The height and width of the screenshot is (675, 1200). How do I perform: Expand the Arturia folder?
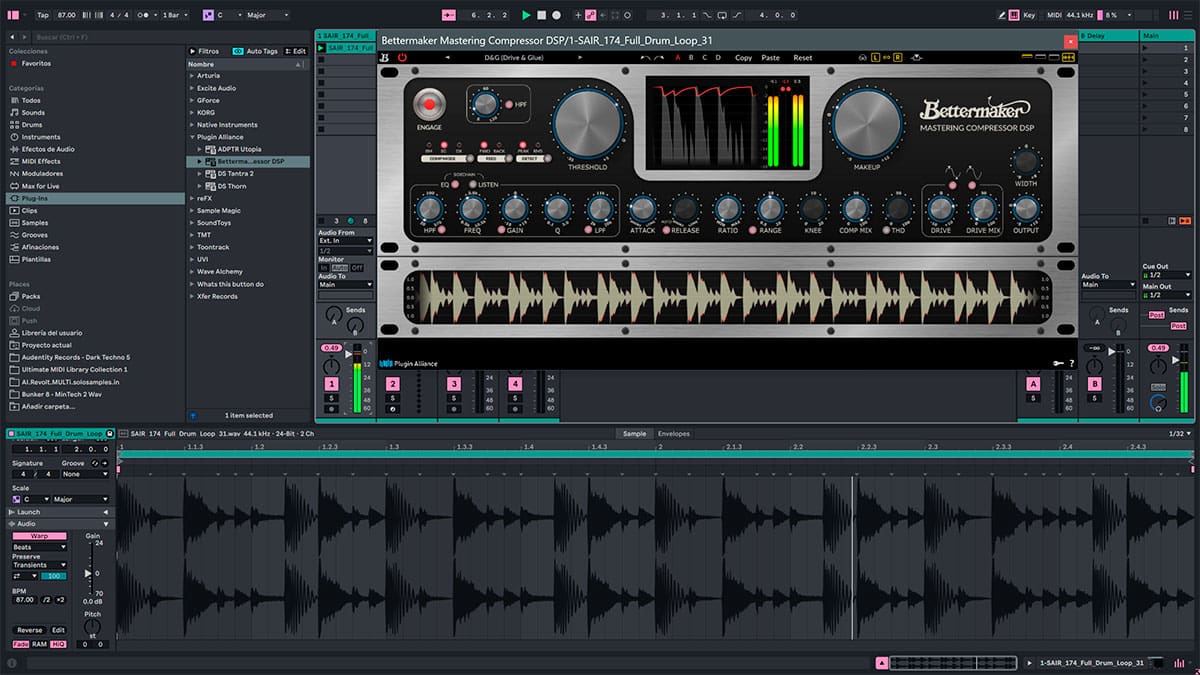point(192,75)
